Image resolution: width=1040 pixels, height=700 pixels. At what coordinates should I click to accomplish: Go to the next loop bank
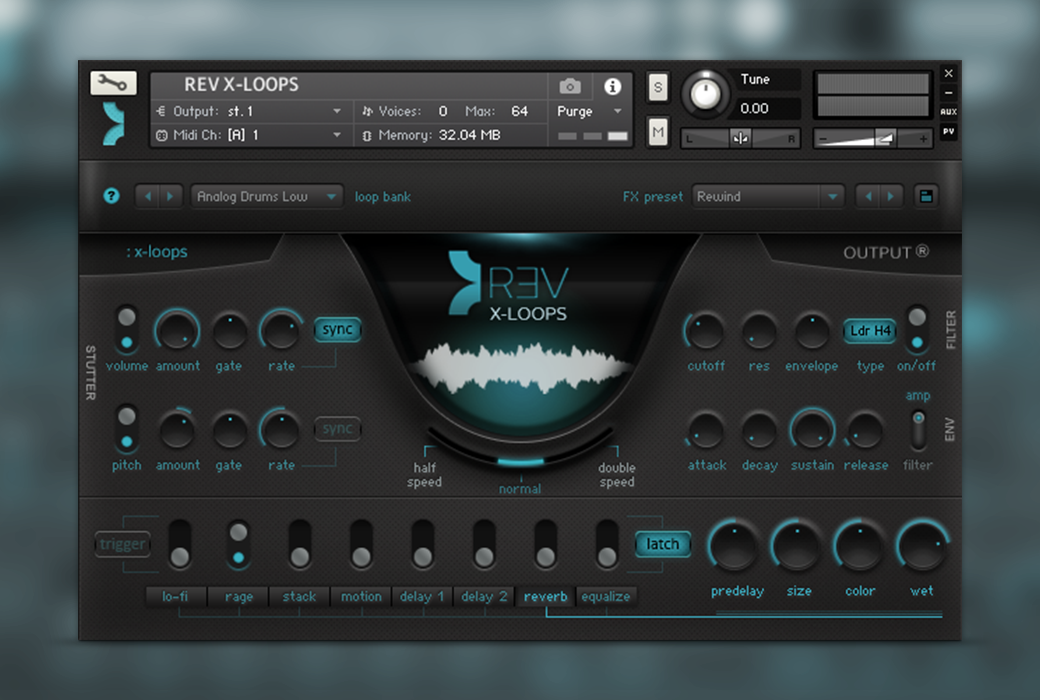tap(170, 196)
